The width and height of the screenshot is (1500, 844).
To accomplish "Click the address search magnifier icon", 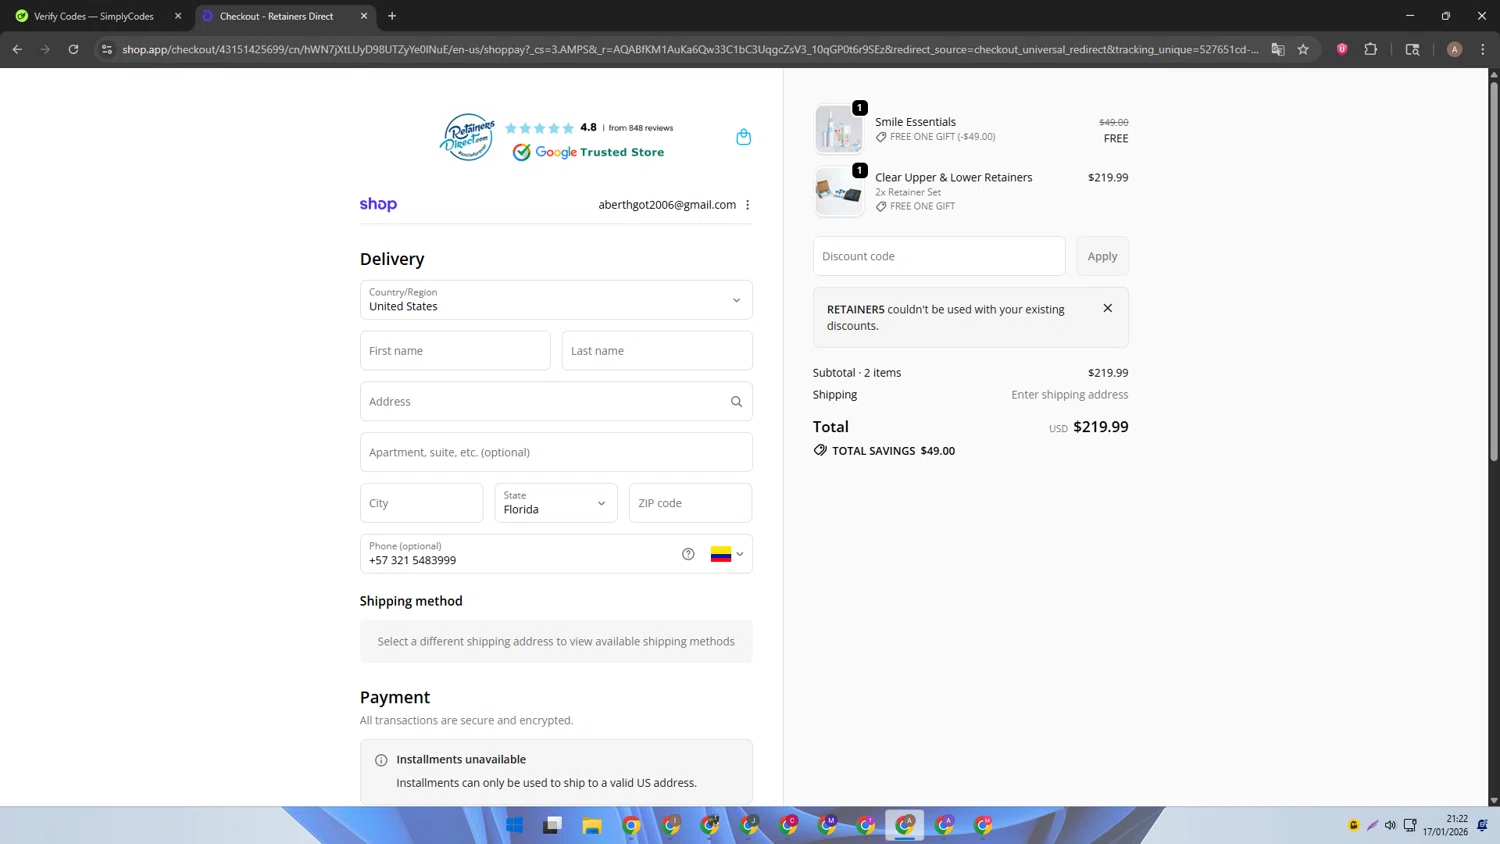I will point(736,402).
